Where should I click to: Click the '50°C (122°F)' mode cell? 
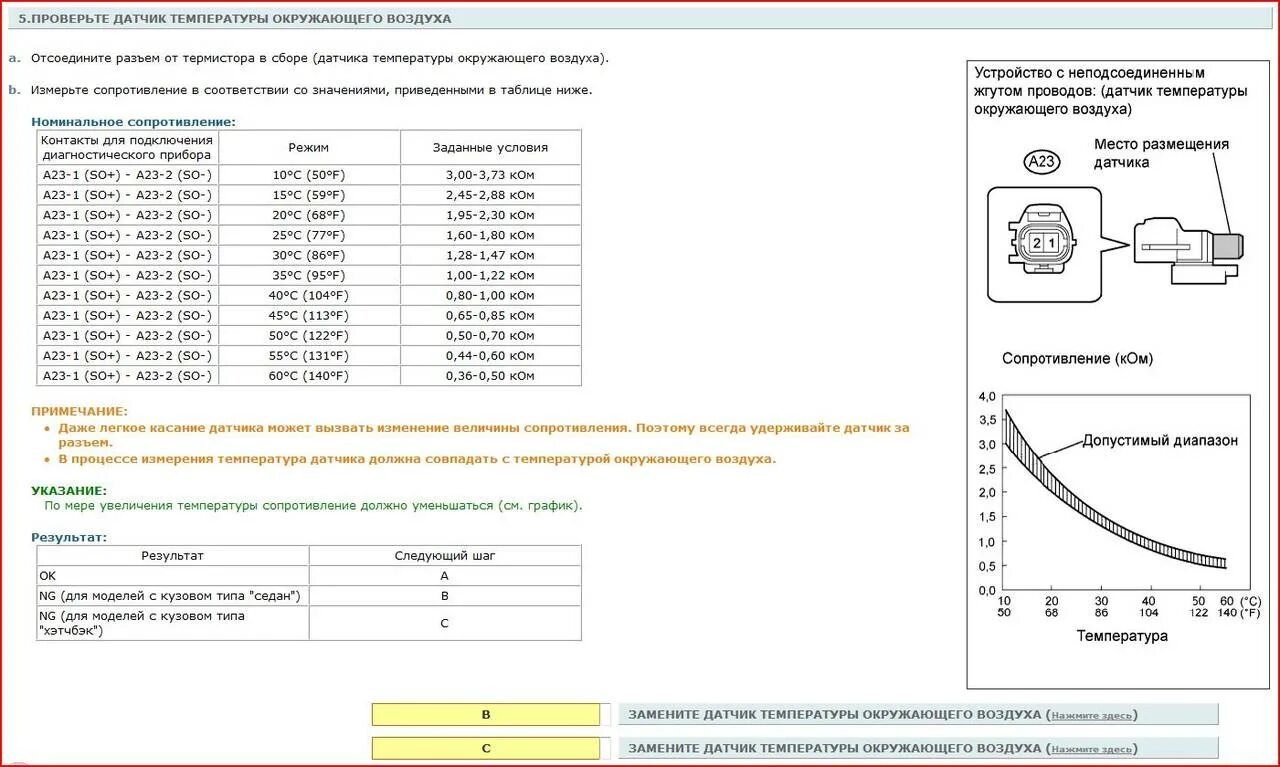(x=309, y=335)
